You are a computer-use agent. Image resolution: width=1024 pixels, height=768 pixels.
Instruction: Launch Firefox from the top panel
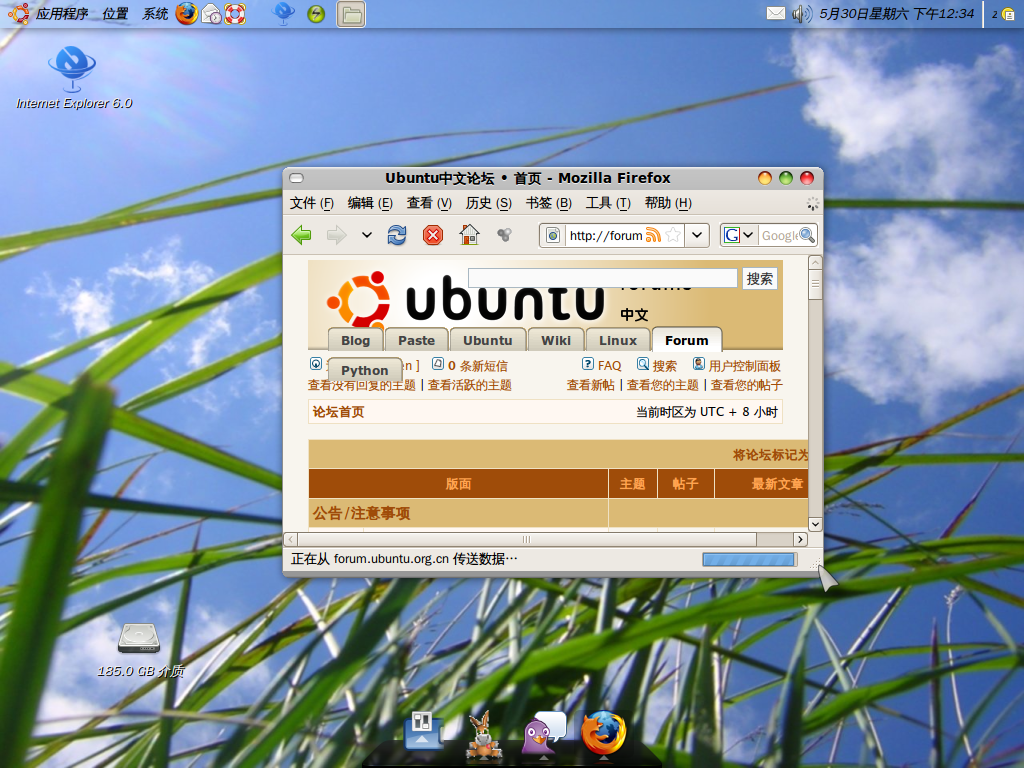coord(187,14)
